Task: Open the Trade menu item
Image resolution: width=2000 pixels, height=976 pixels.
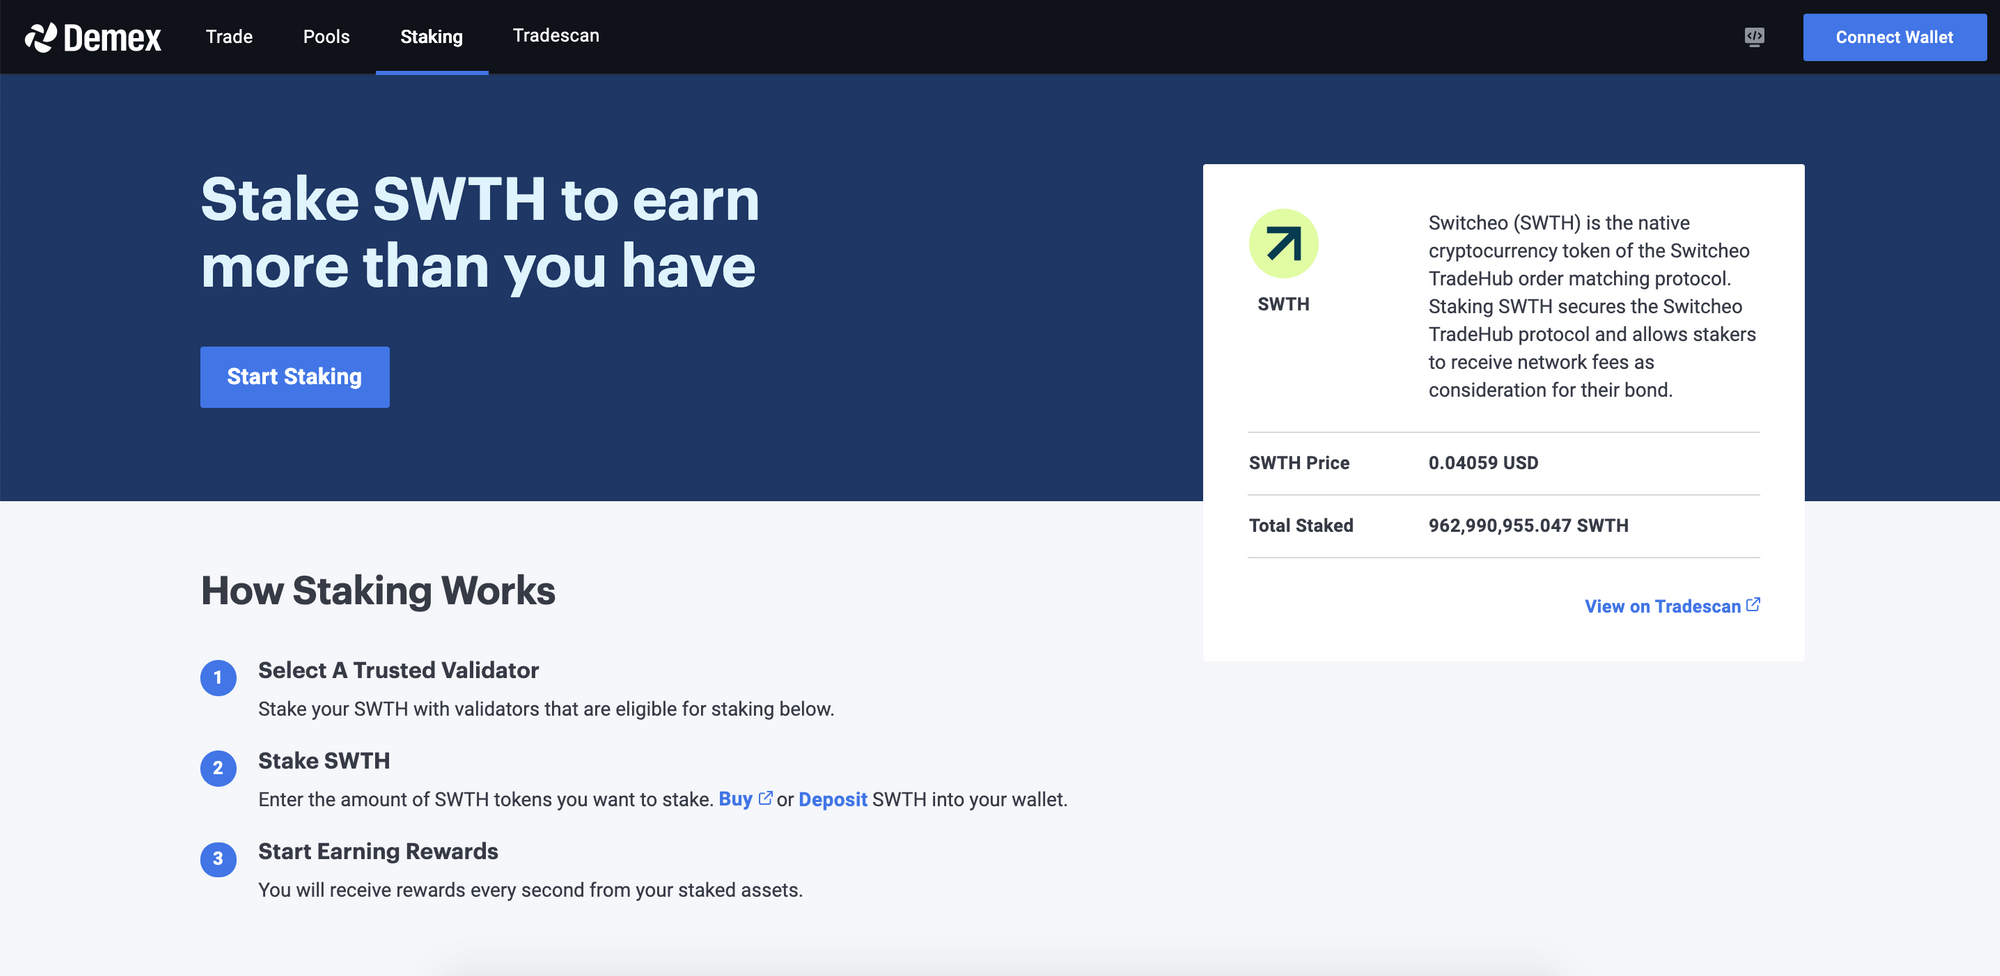Action: (x=229, y=37)
